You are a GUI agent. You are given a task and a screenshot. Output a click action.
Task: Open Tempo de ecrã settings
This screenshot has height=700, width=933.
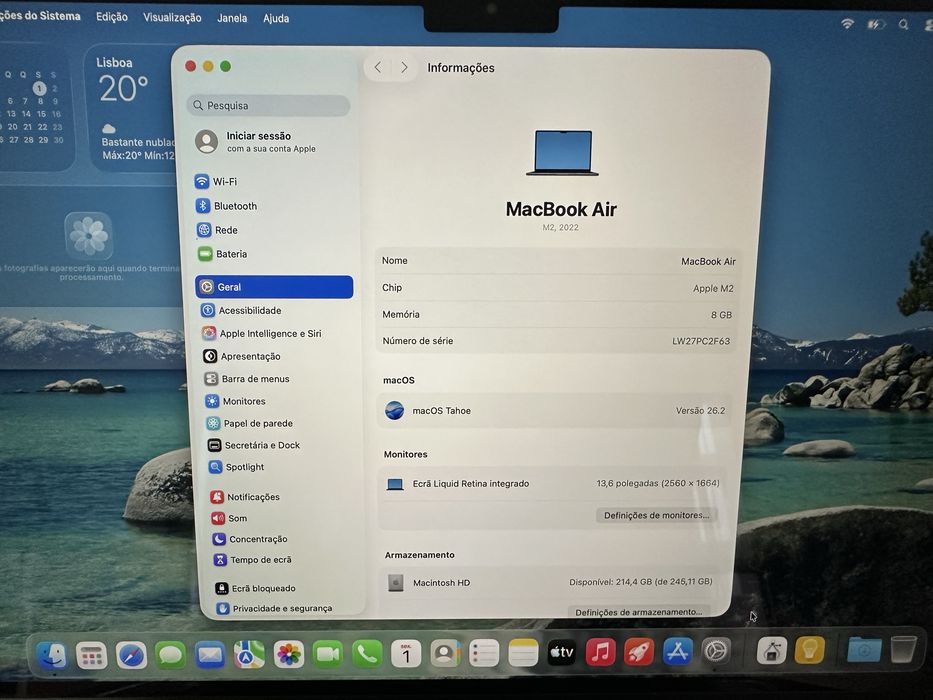click(253, 560)
